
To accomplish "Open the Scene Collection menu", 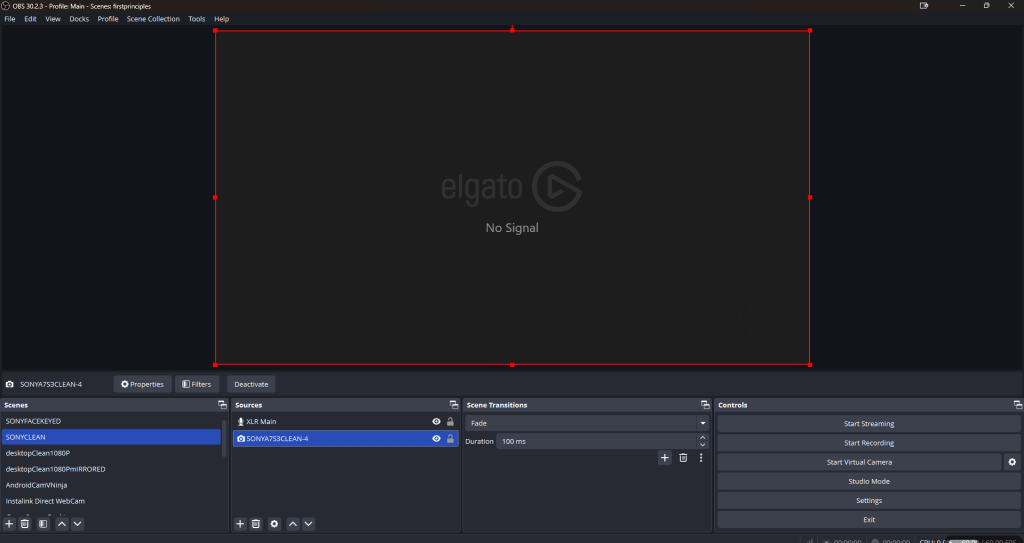I will pos(153,19).
